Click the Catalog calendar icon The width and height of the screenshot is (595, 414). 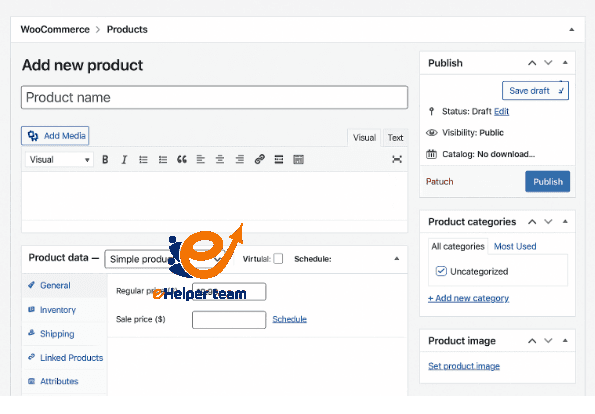(431, 154)
